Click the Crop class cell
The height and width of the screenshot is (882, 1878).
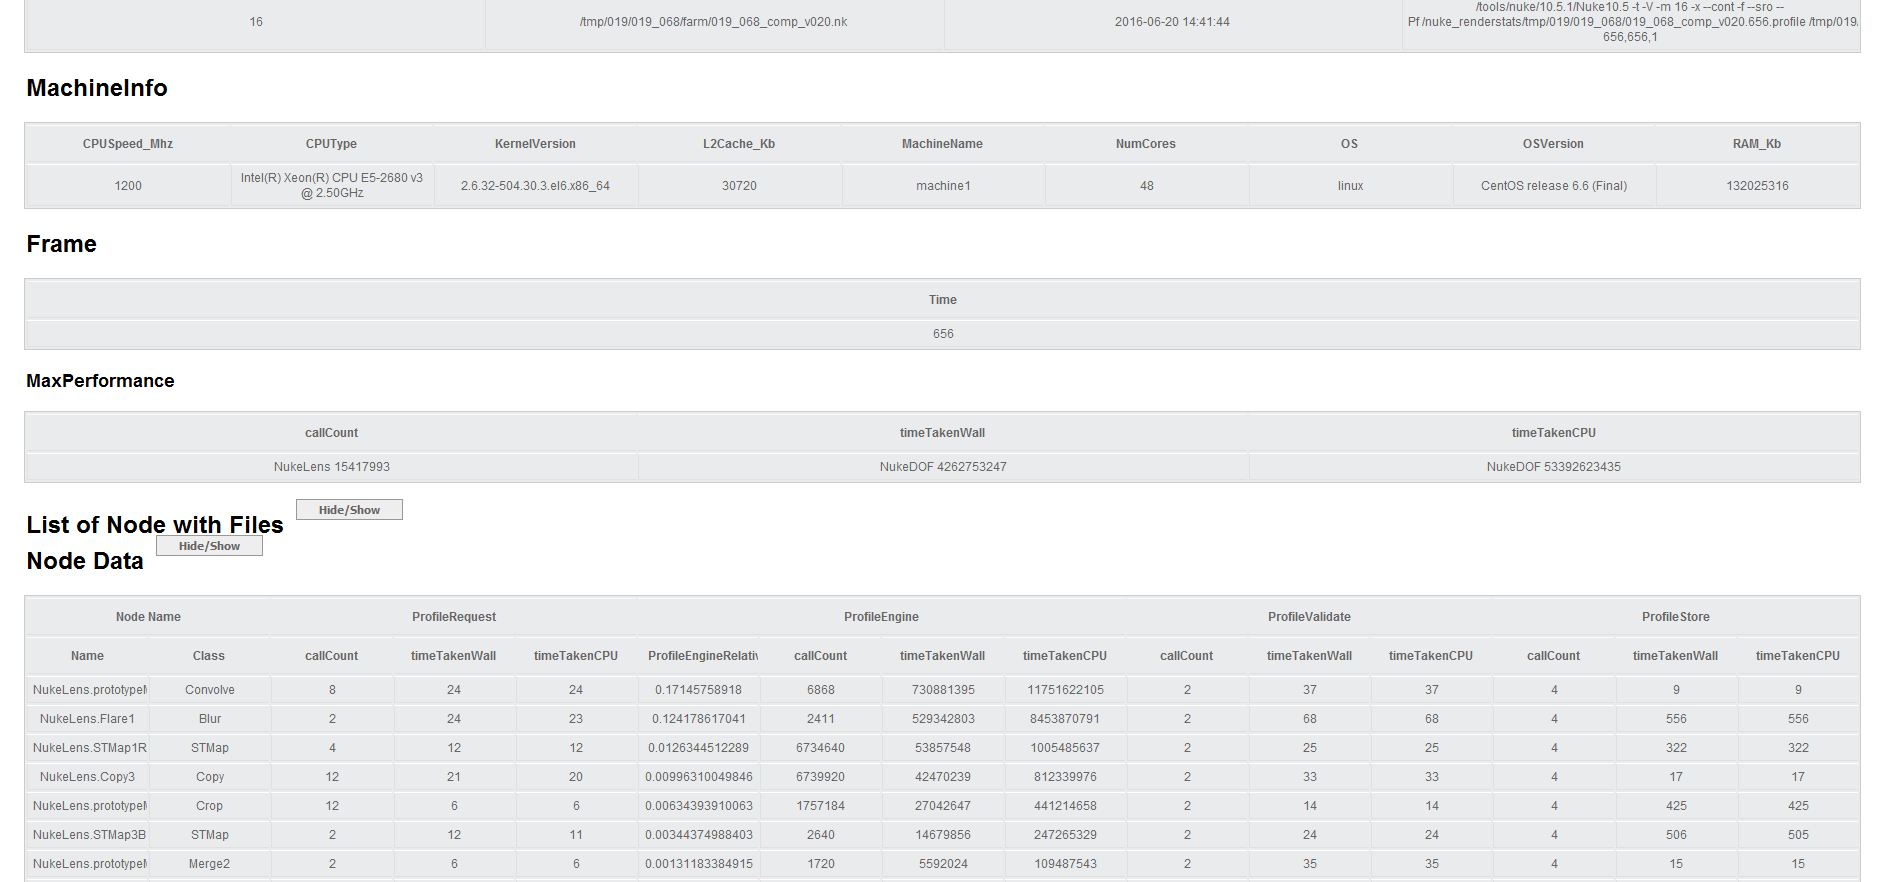click(209, 806)
